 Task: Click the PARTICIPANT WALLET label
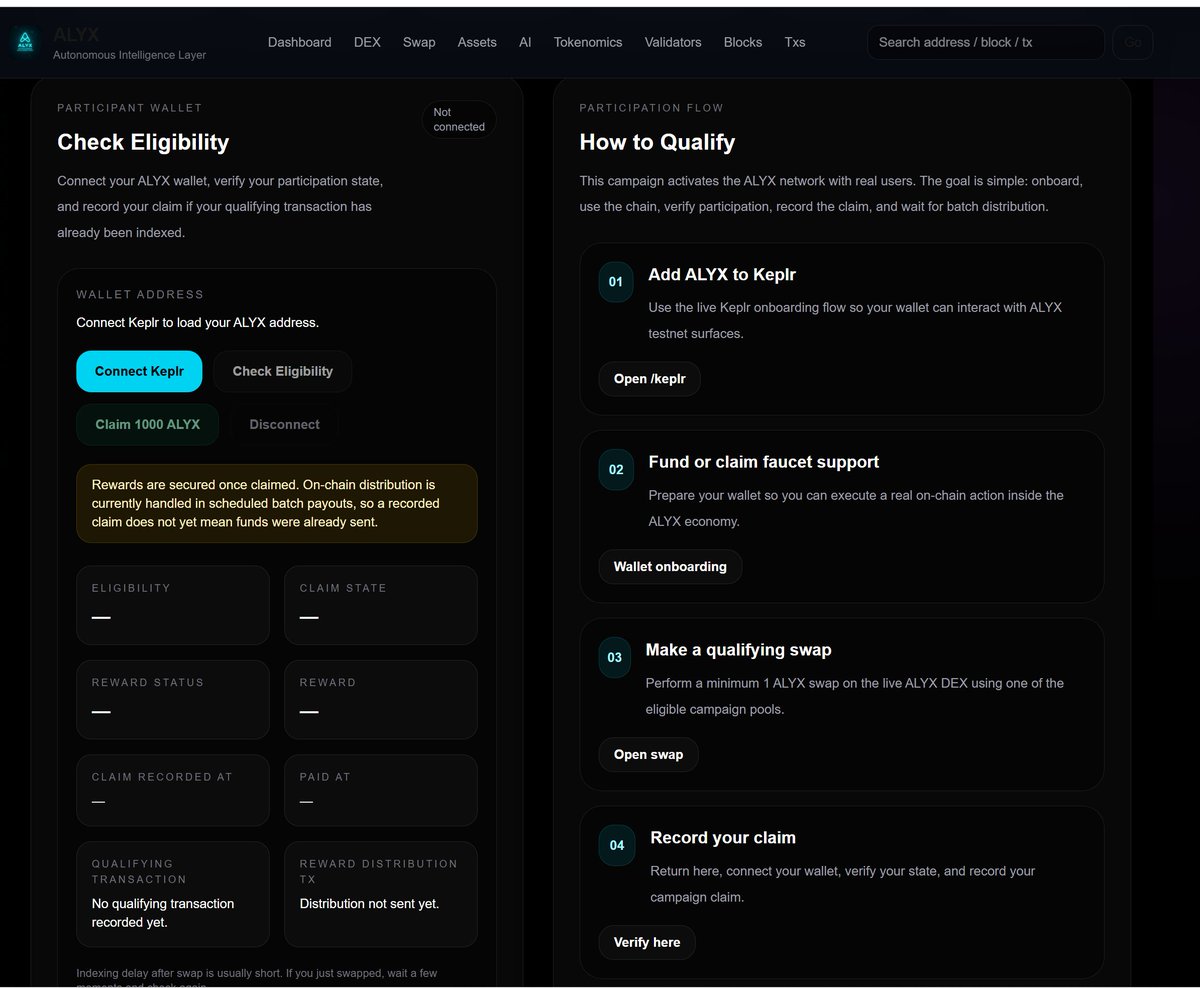click(x=129, y=107)
